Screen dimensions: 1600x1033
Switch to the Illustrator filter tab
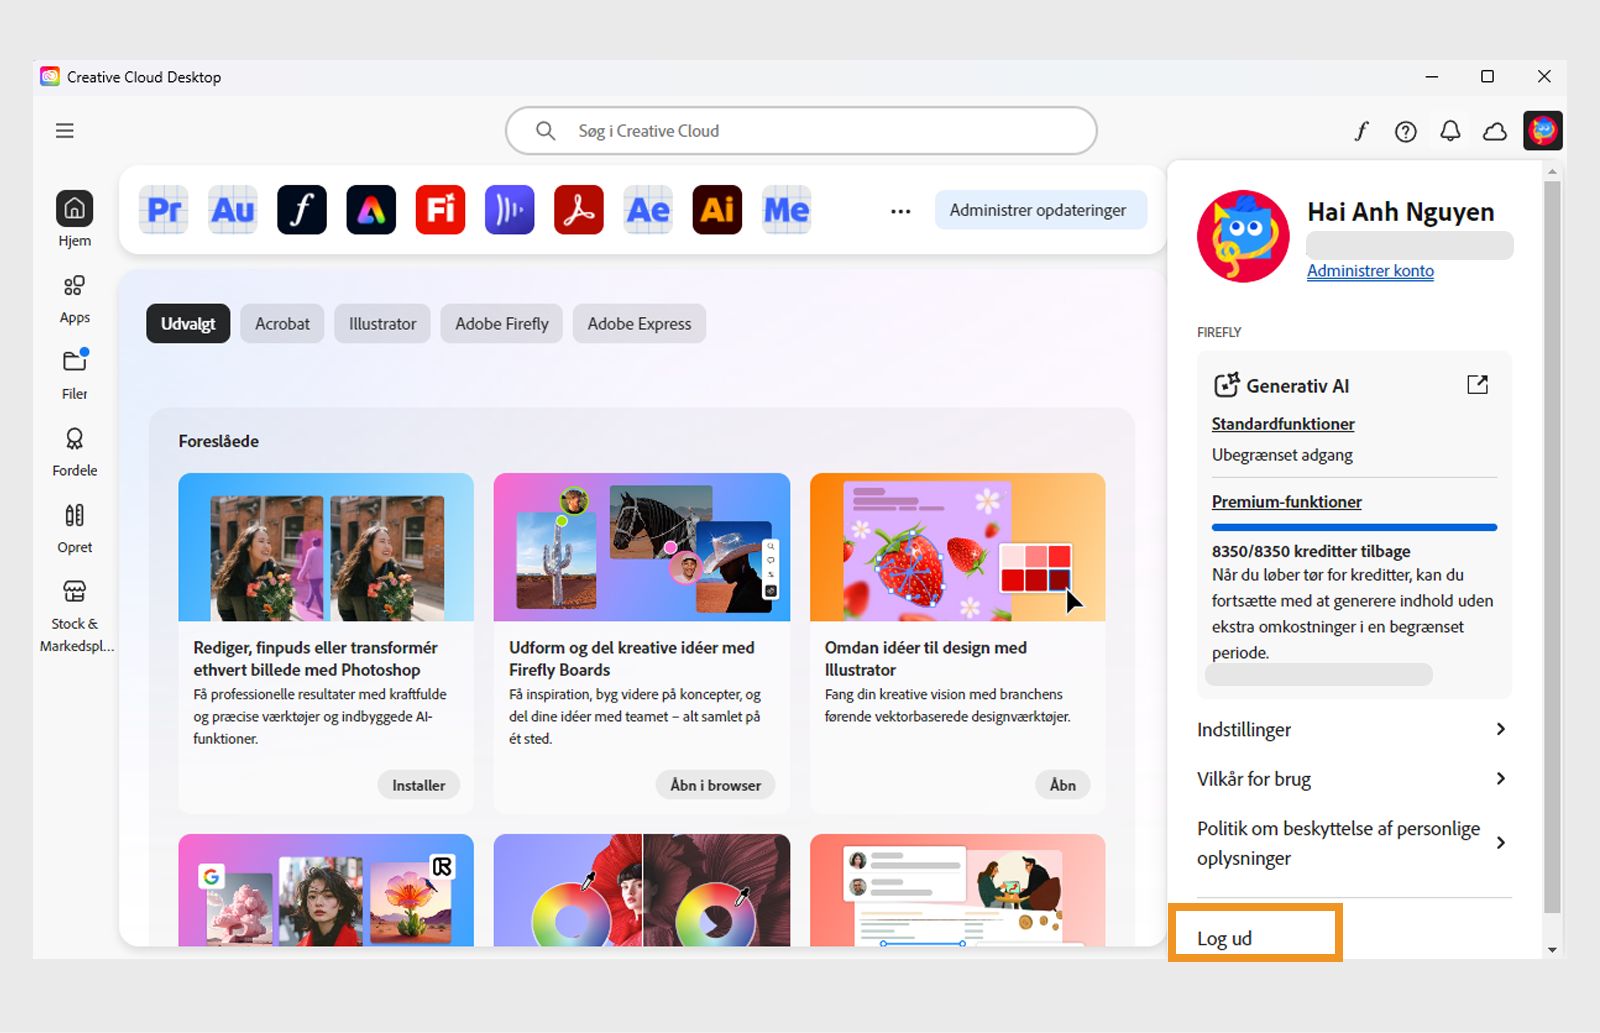[x=382, y=324]
